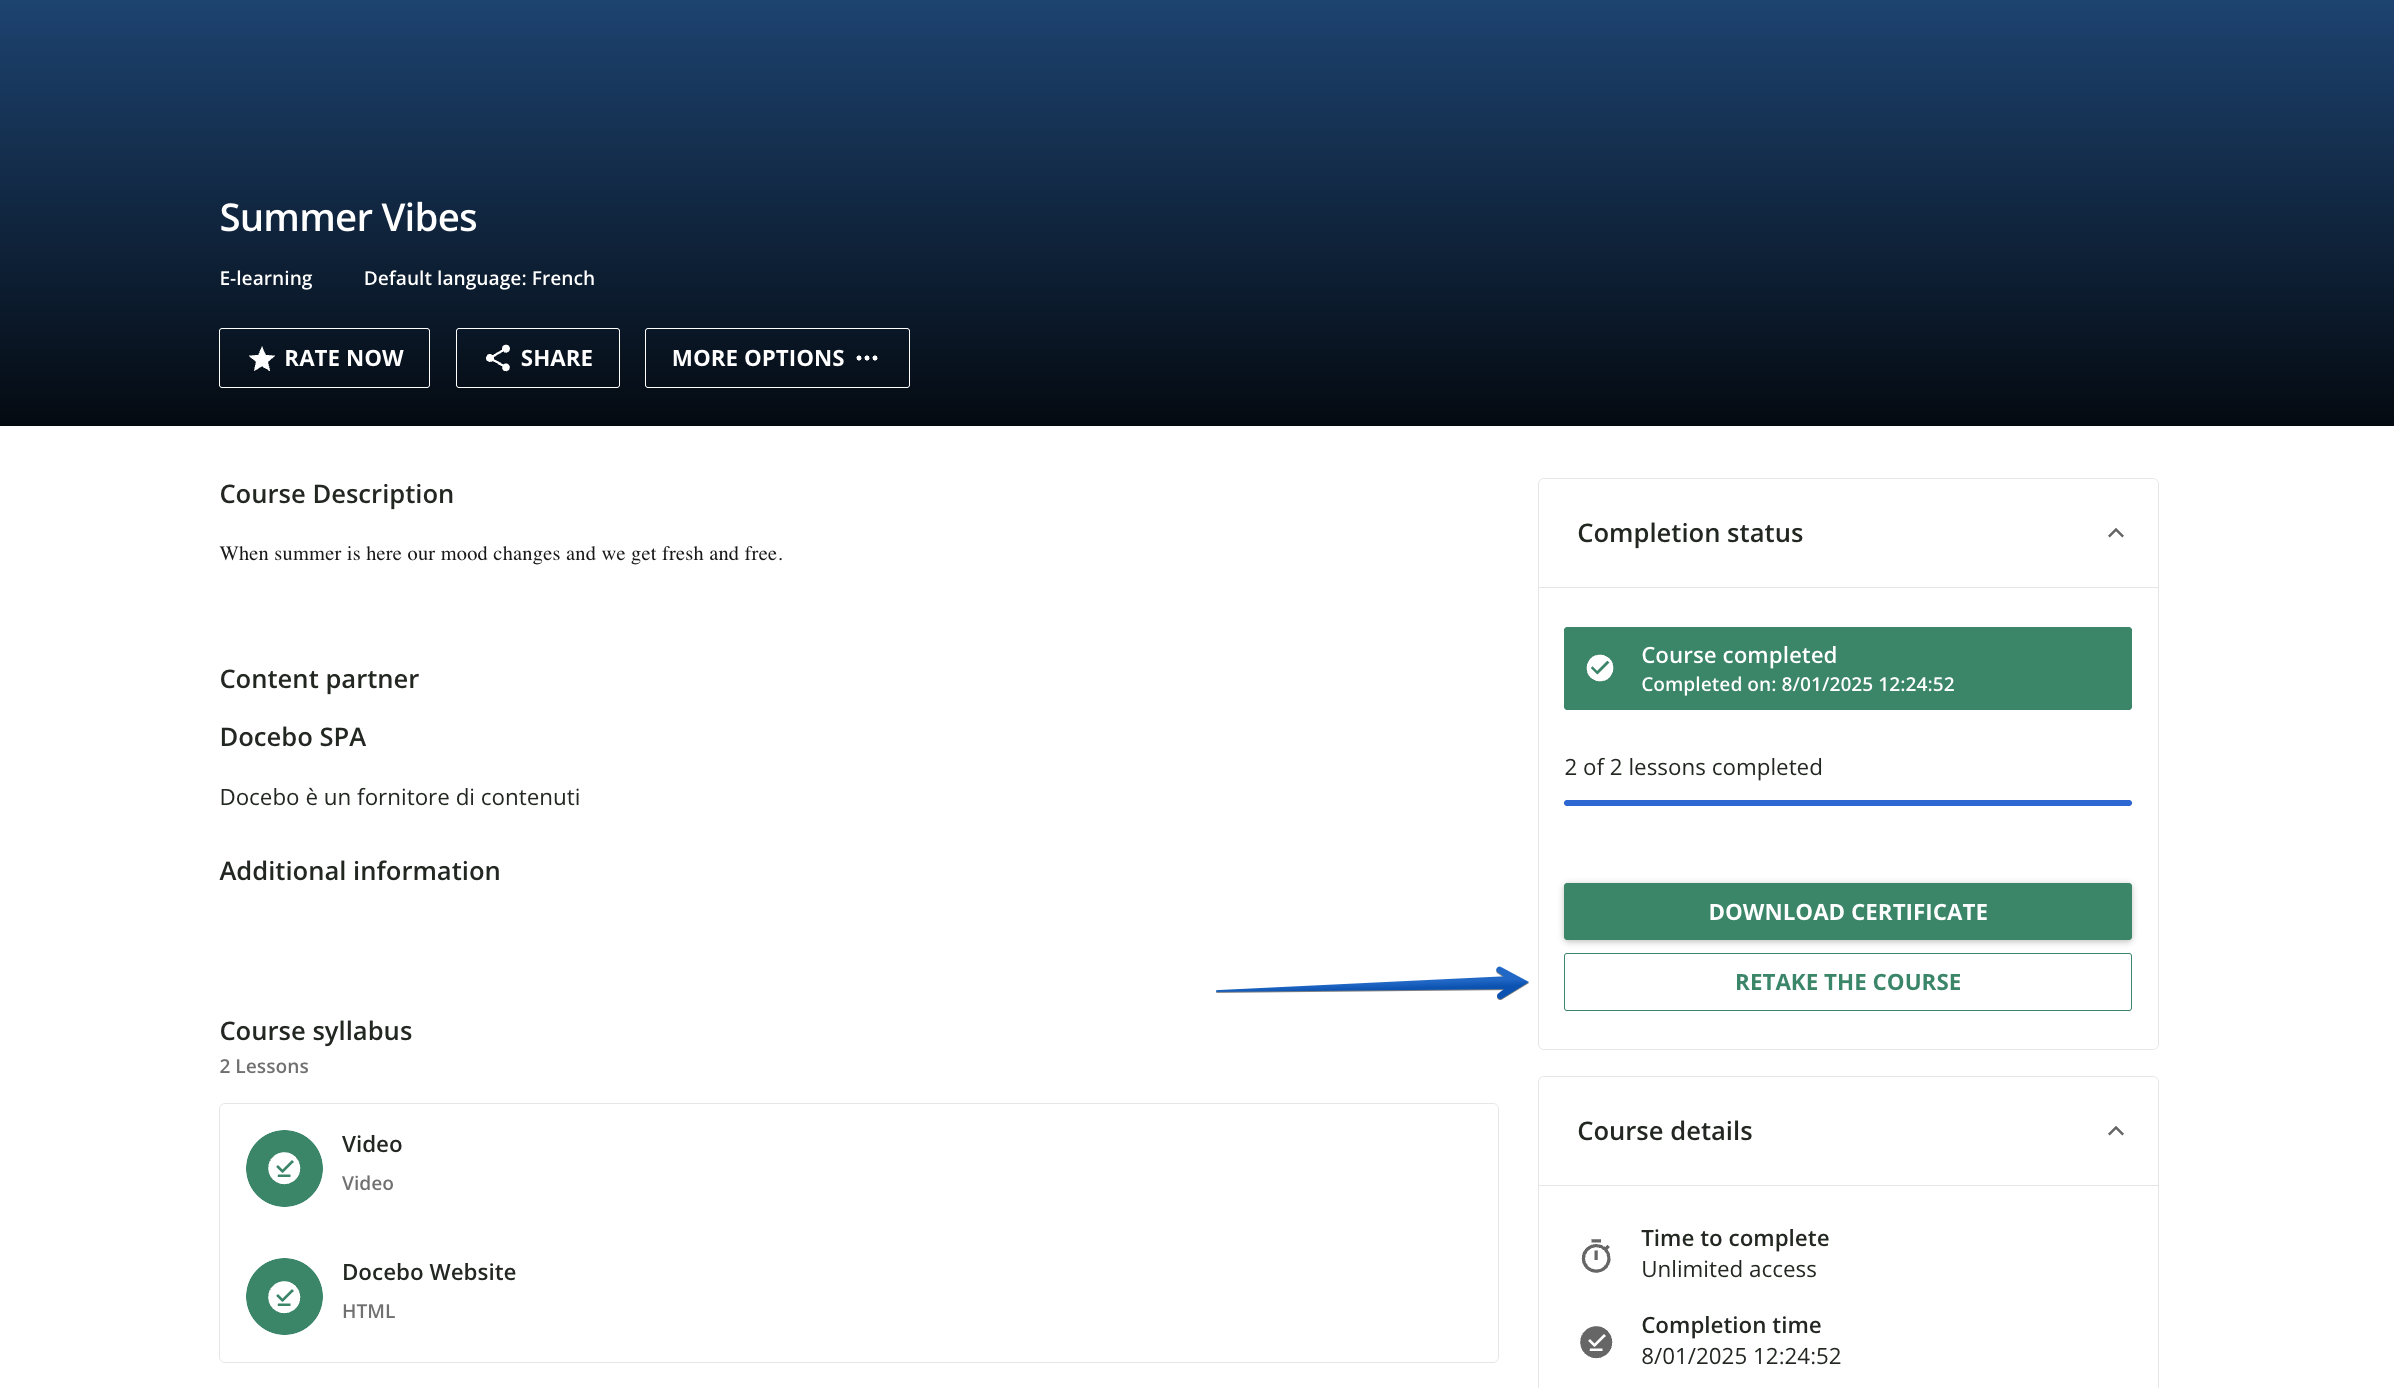Open the Video lesson title
The image size is (2394, 1388).
(x=372, y=1144)
